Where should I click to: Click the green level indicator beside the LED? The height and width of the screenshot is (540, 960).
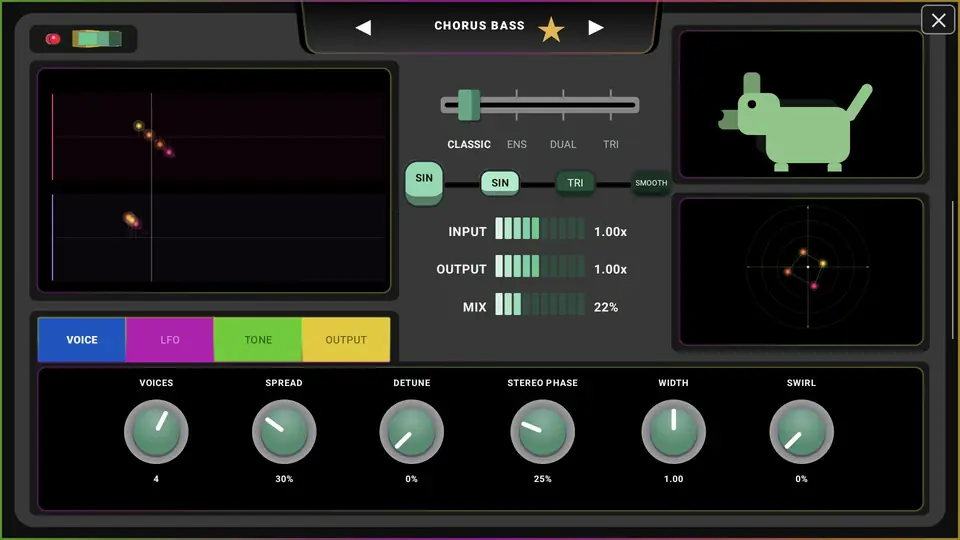click(x=97, y=39)
